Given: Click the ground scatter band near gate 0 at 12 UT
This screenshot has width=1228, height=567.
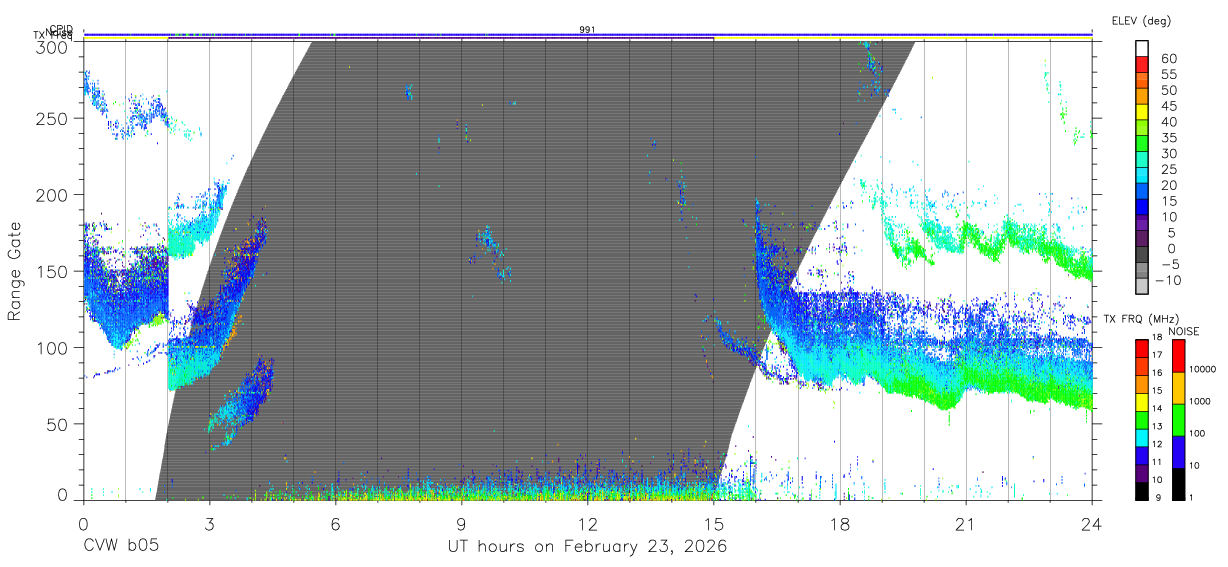Looking at the screenshot, I should click(x=587, y=491).
